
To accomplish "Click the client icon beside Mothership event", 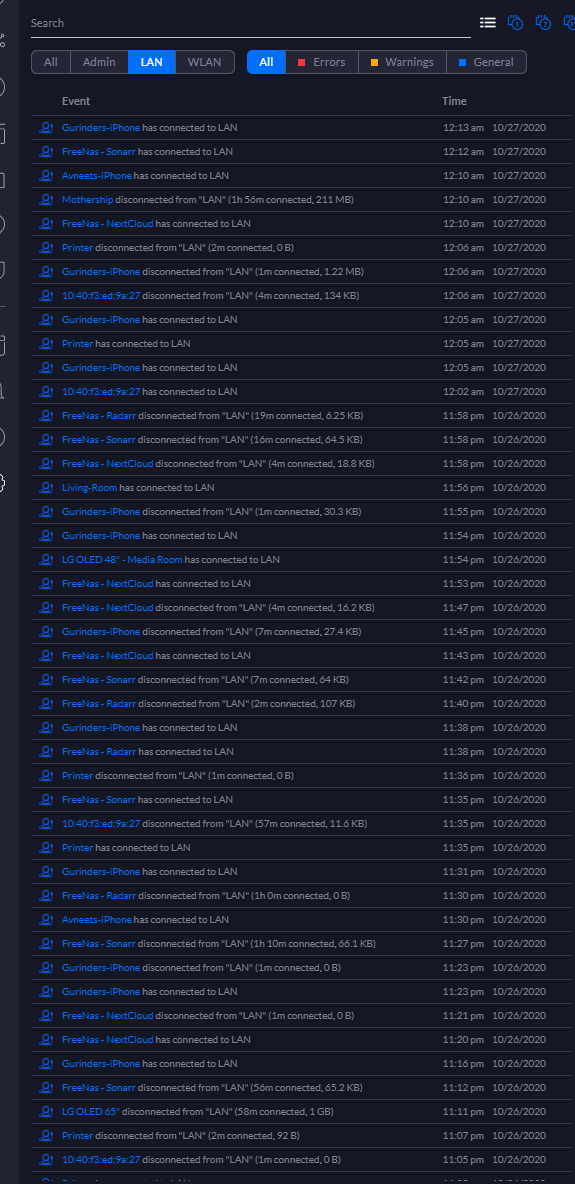I will [x=46, y=200].
